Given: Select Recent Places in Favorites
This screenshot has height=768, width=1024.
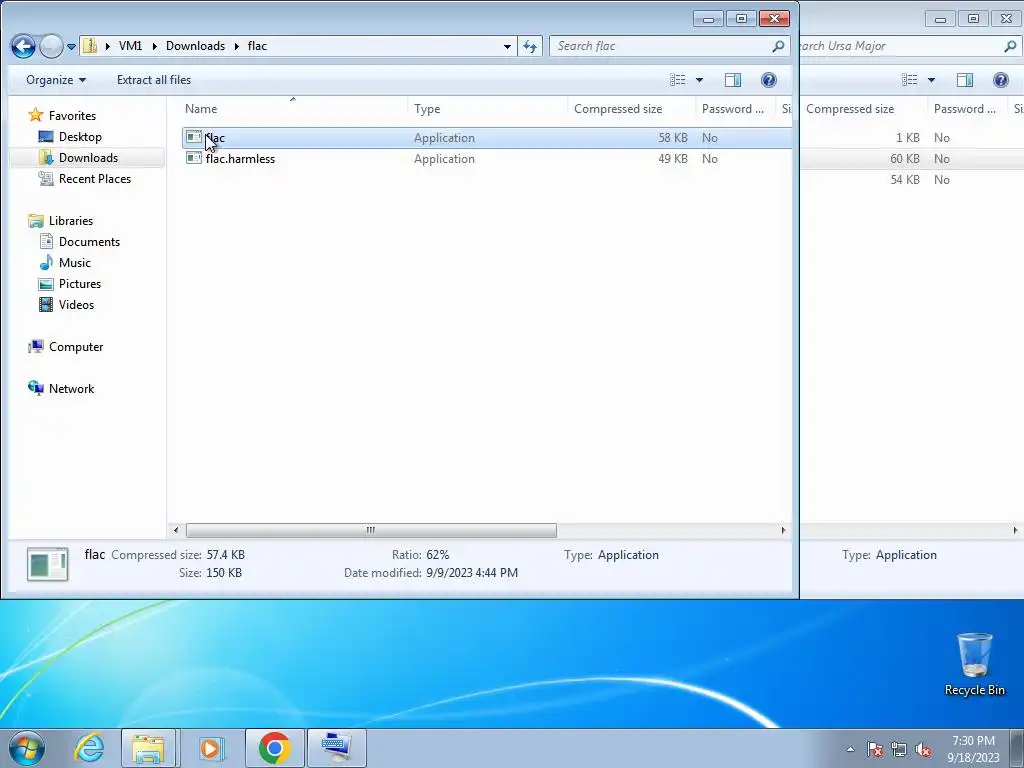Looking at the screenshot, I should point(95,178).
